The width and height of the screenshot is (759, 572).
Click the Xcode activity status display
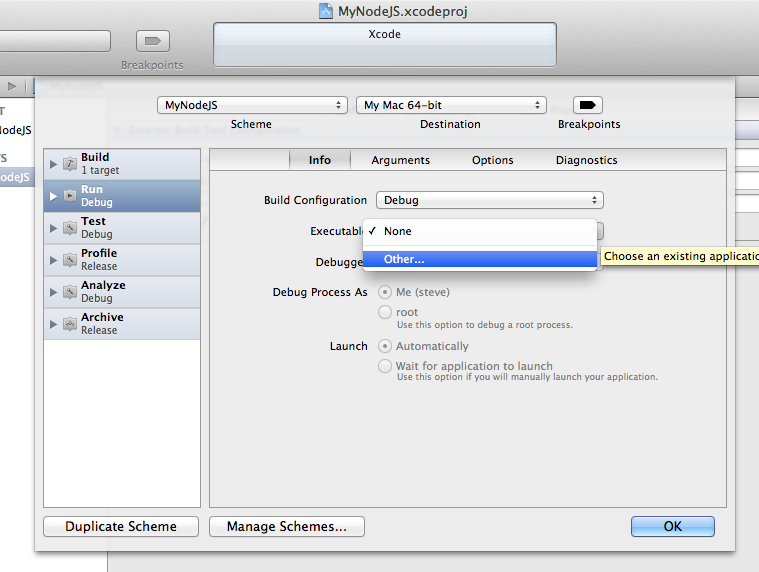385,44
